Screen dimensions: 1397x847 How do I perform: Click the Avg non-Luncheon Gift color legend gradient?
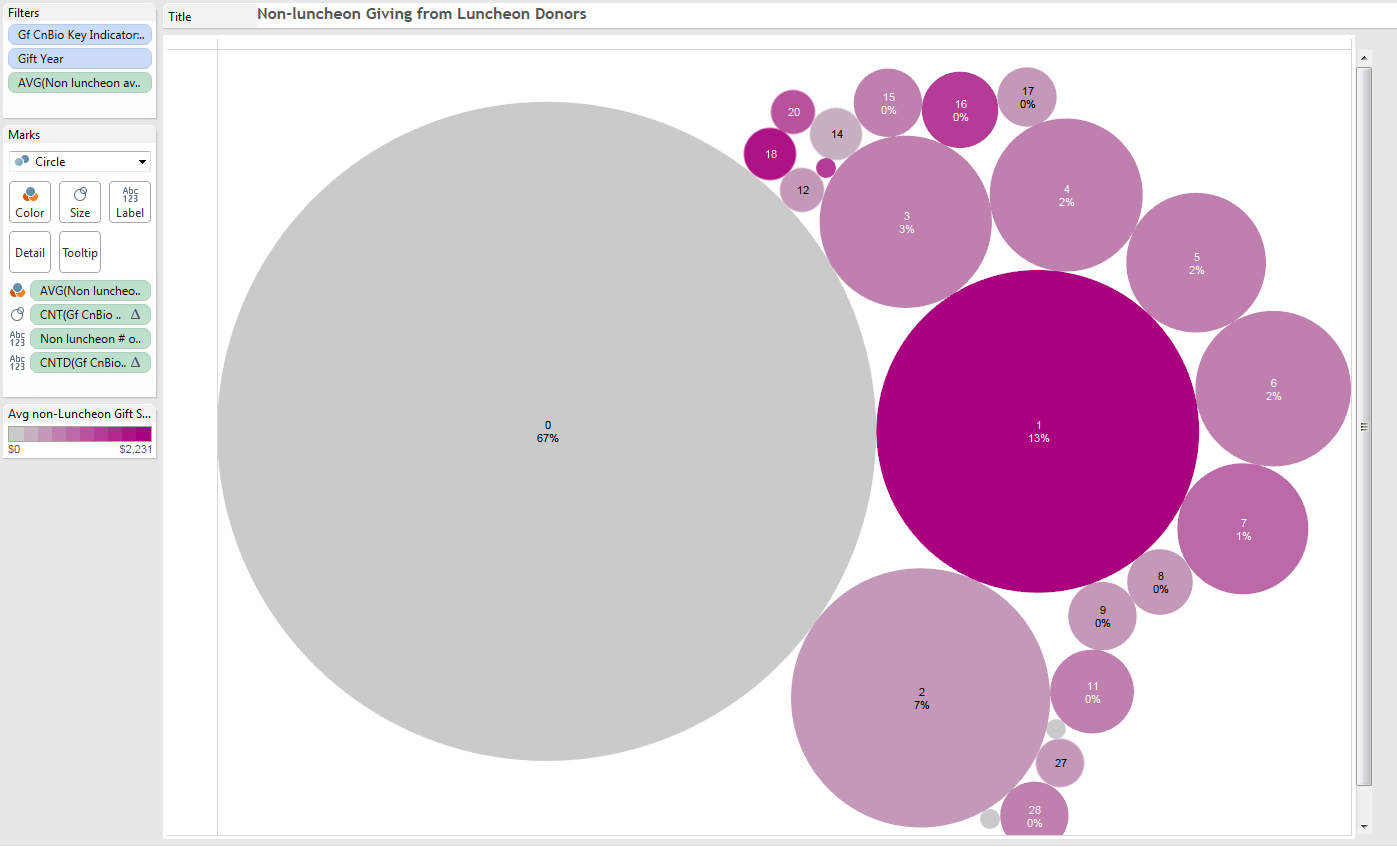[x=80, y=434]
